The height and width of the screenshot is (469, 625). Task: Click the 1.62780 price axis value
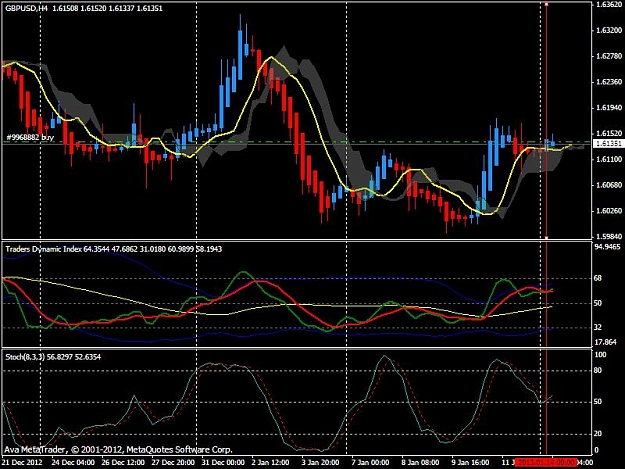coord(608,56)
